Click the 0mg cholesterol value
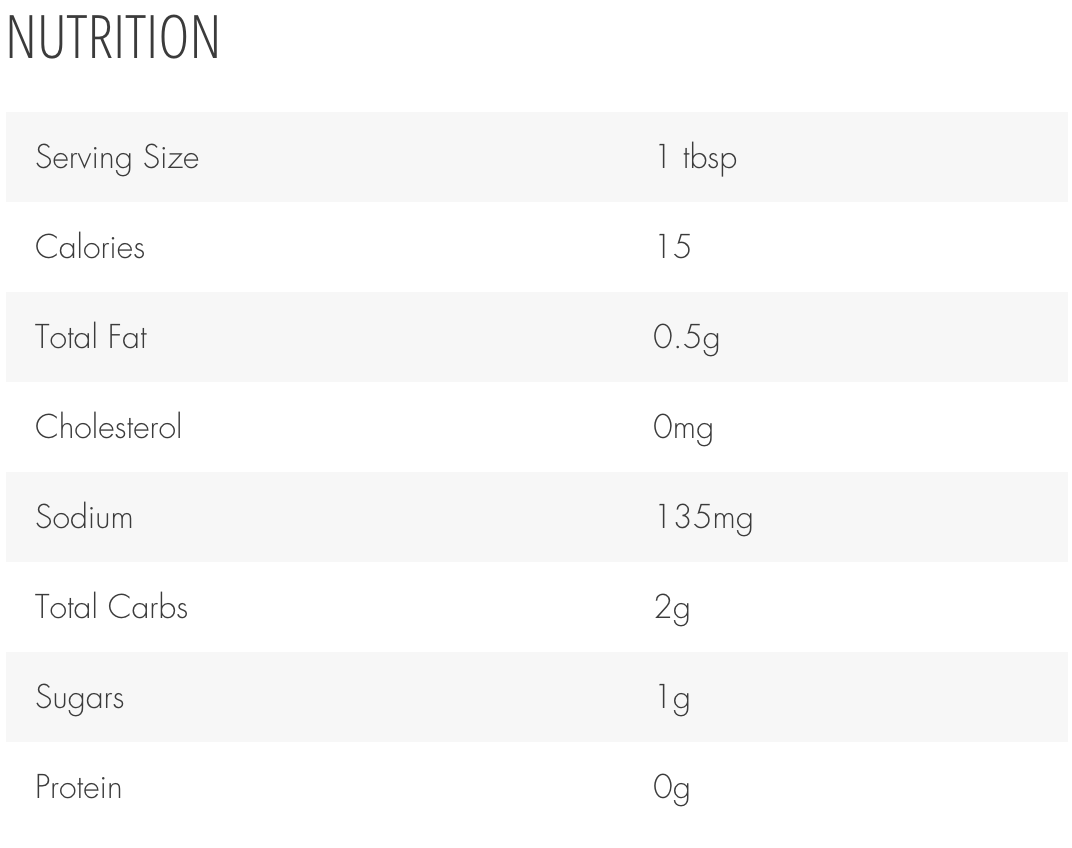The width and height of the screenshot is (1072, 848). 683,429
